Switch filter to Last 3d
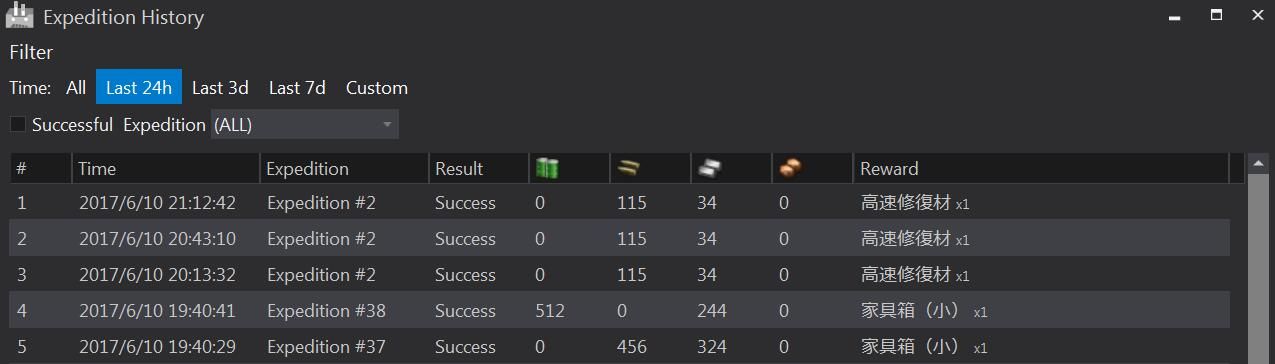The image size is (1275, 364). tap(220, 88)
